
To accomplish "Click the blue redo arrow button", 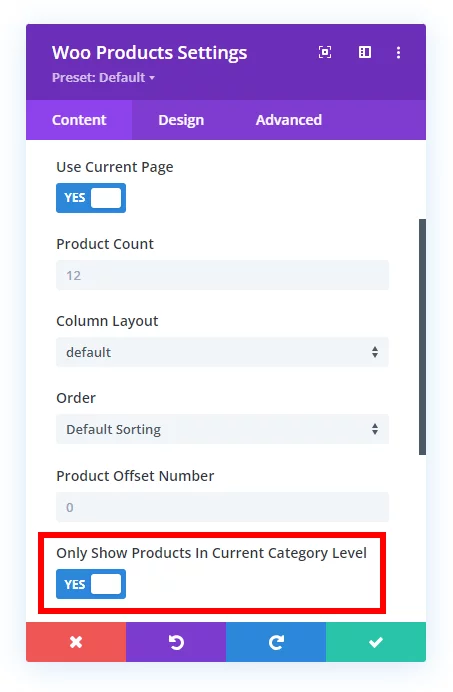I will click(x=276, y=642).
